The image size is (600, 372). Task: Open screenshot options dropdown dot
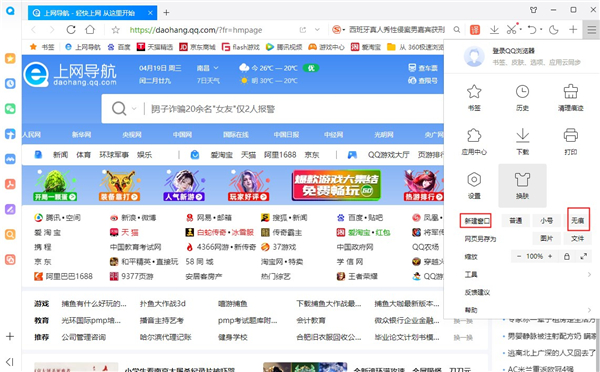coord(521,29)
